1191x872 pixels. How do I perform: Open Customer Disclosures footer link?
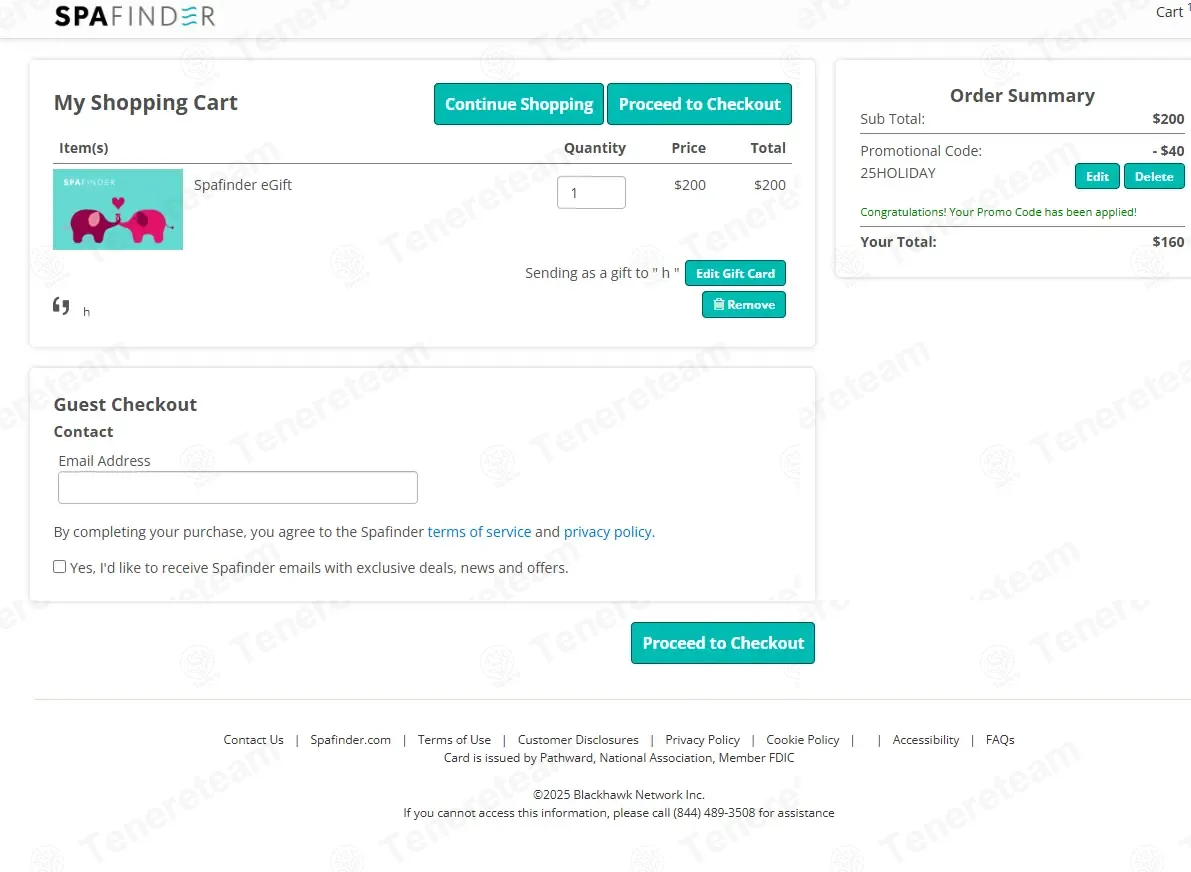click(x=578, y=740)
